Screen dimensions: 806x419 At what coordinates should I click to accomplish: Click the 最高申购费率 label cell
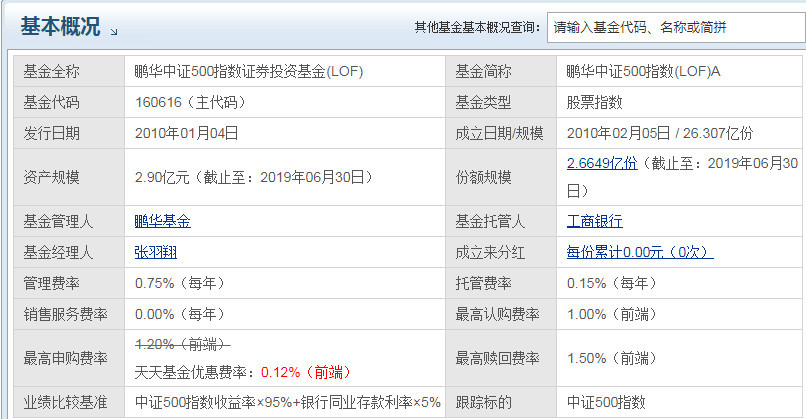pyautogui.click(x=69, y=358)
